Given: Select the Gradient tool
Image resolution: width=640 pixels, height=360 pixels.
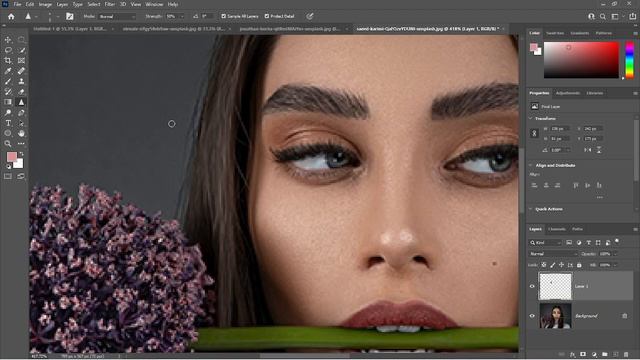Looking at the screenshot, I should 8,102.
